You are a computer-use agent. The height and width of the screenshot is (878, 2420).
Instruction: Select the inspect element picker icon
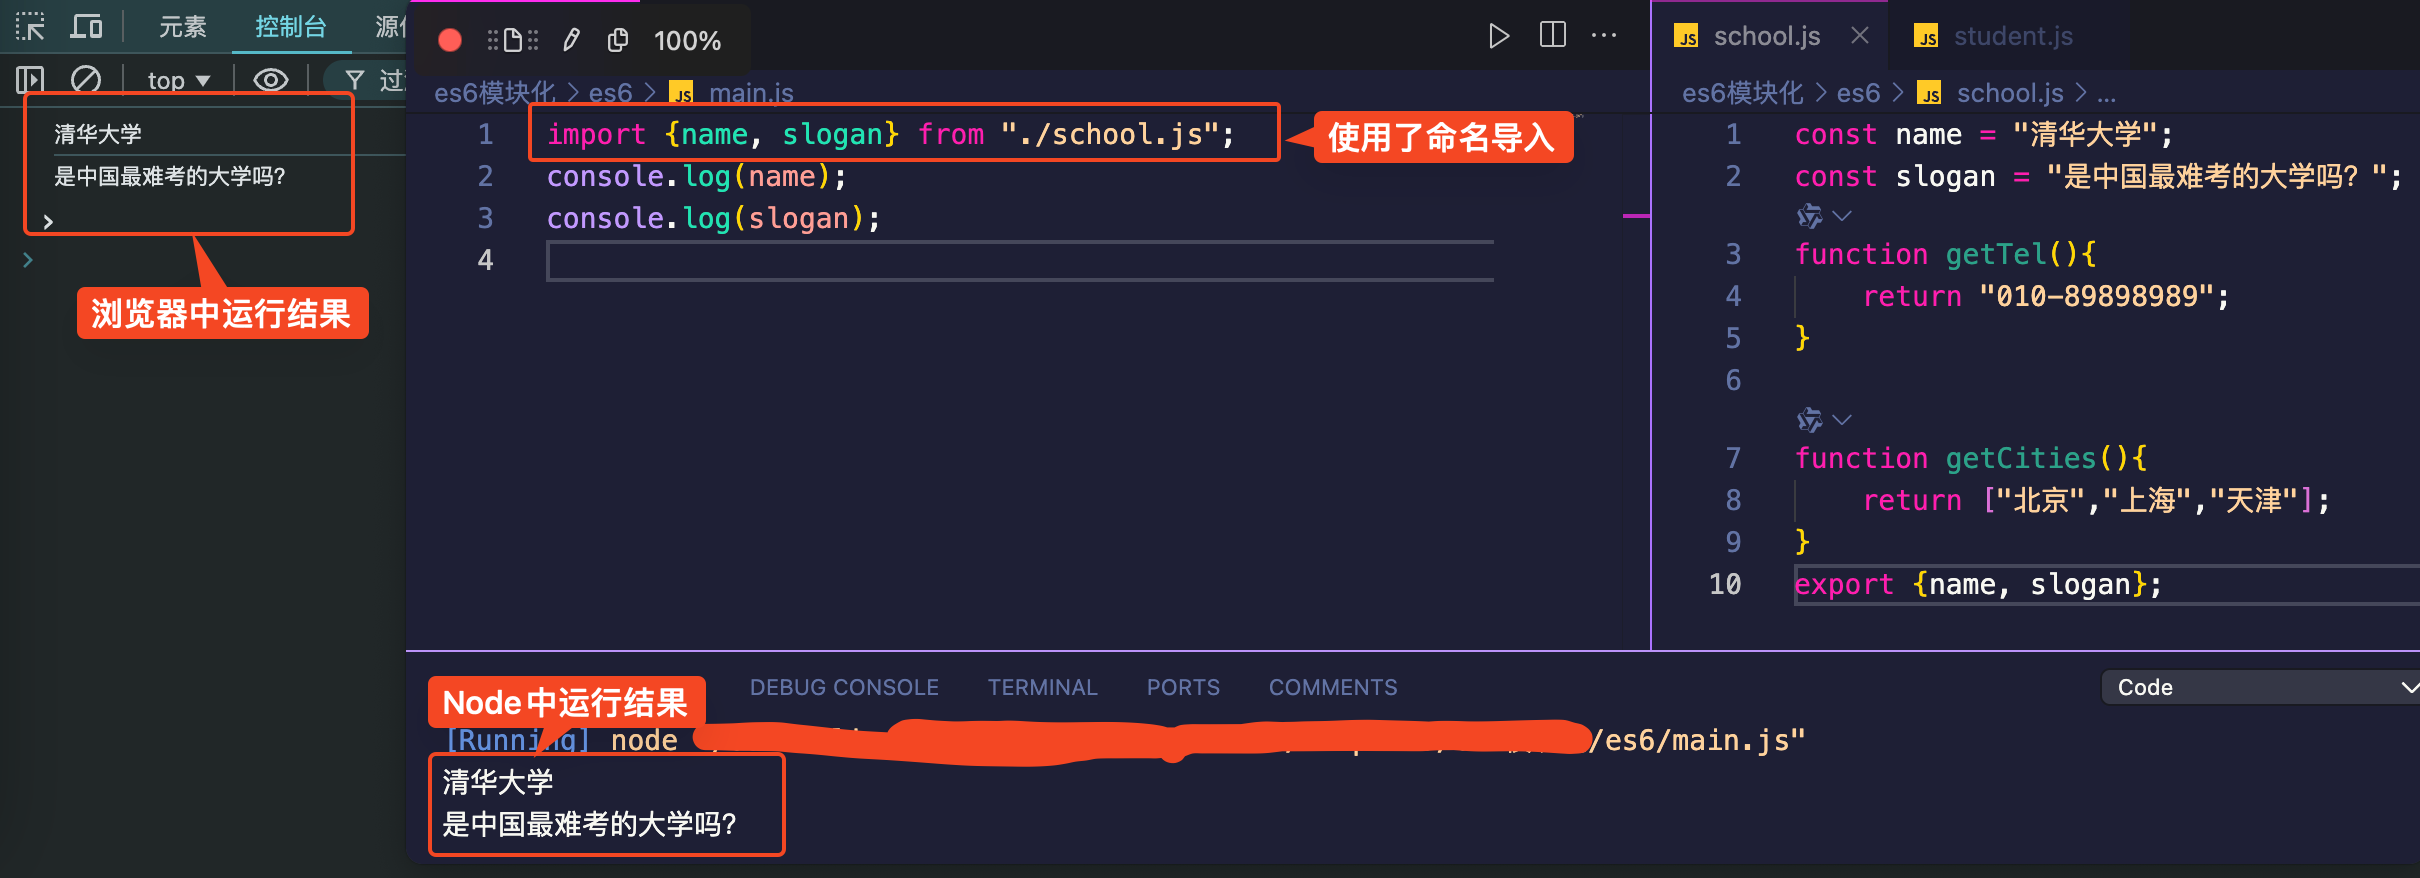coord(30,27)
